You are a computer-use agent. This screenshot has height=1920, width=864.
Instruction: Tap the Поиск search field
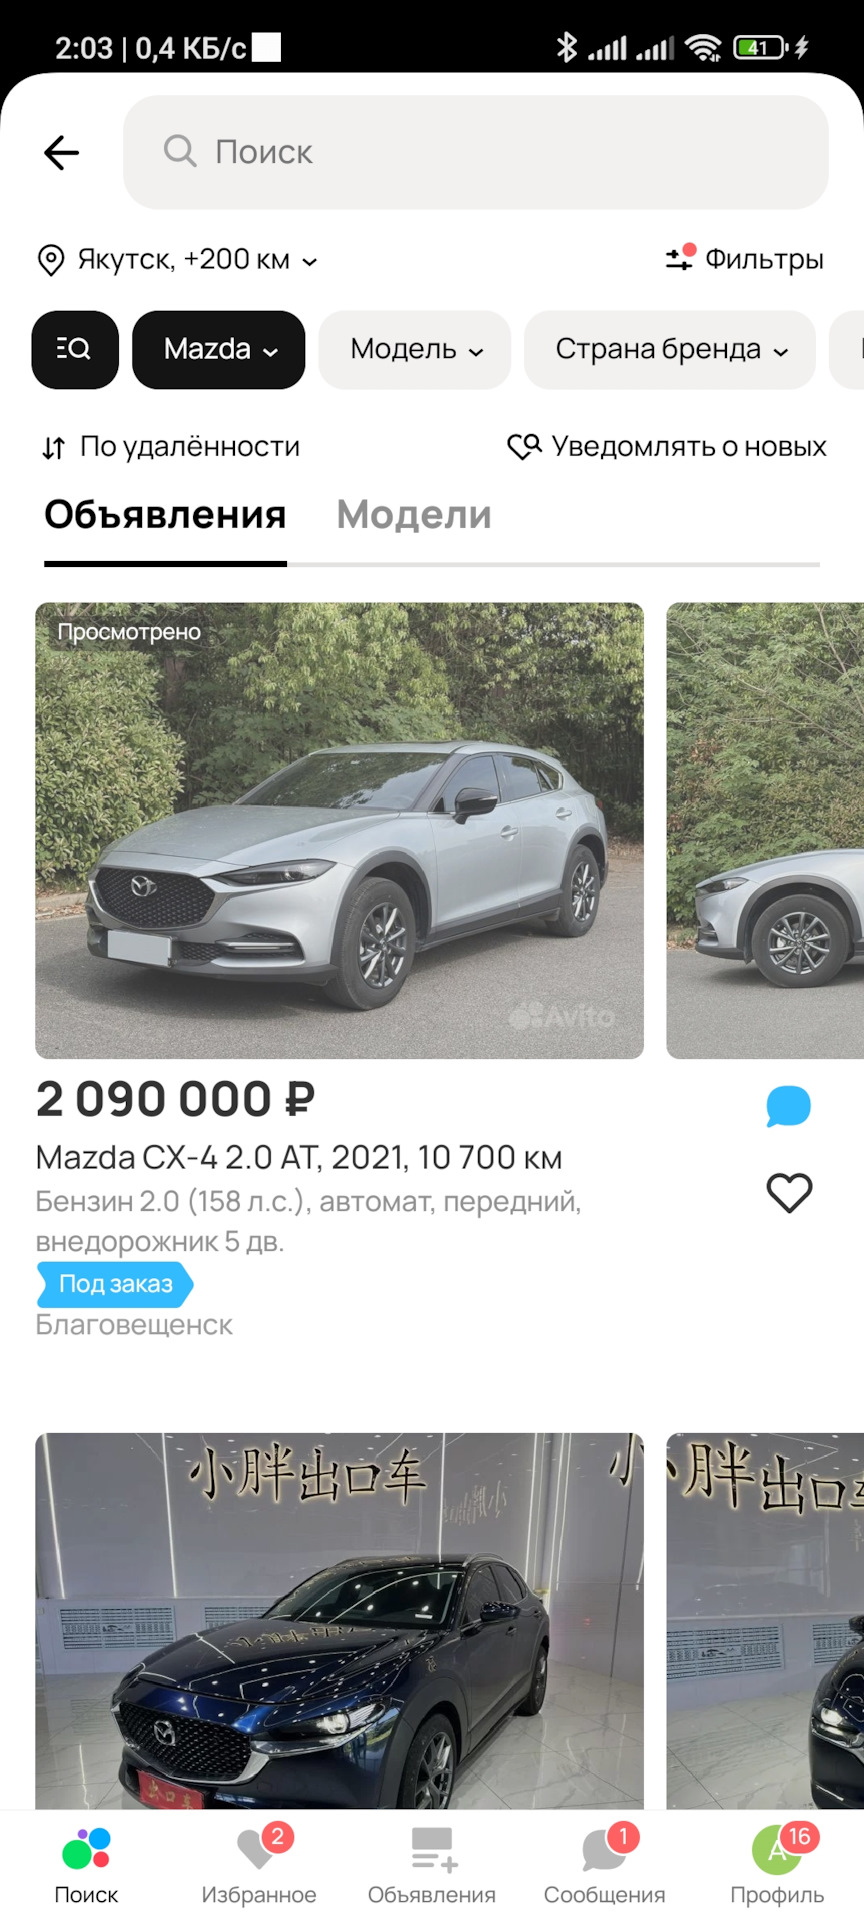pyautogui.click(x=476, y=152)
